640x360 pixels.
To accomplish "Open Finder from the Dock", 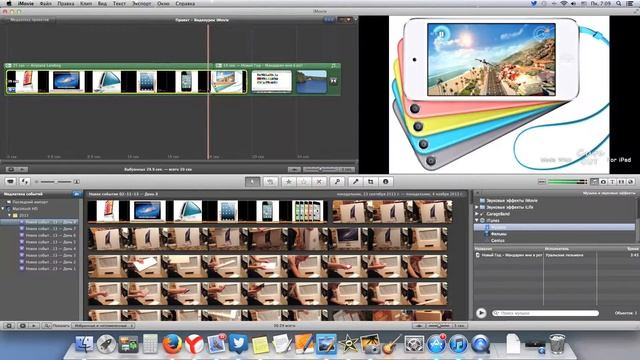I will click(x=84, y=344).
